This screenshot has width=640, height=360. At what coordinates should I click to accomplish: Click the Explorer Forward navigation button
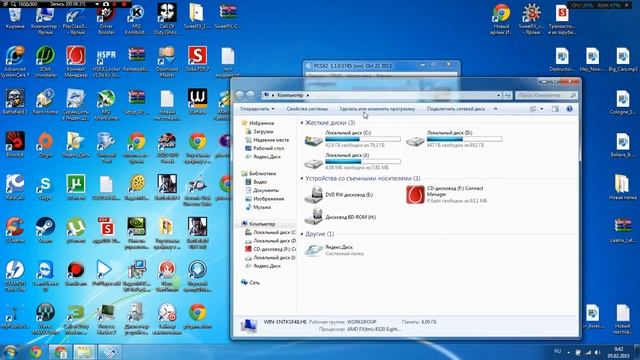click(251, 95)
